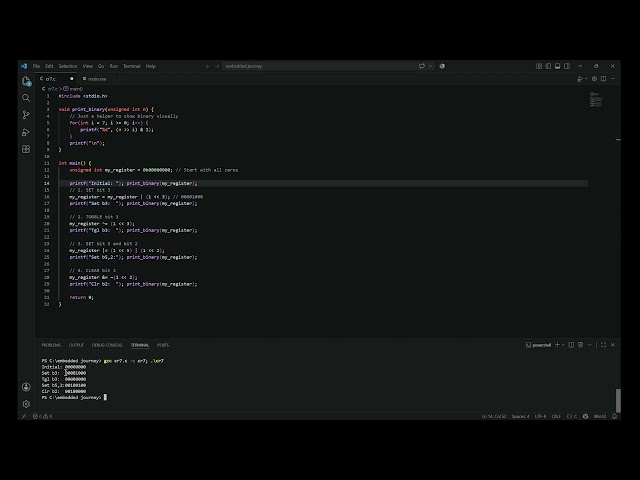Split the editor to the right

[603, 79]
